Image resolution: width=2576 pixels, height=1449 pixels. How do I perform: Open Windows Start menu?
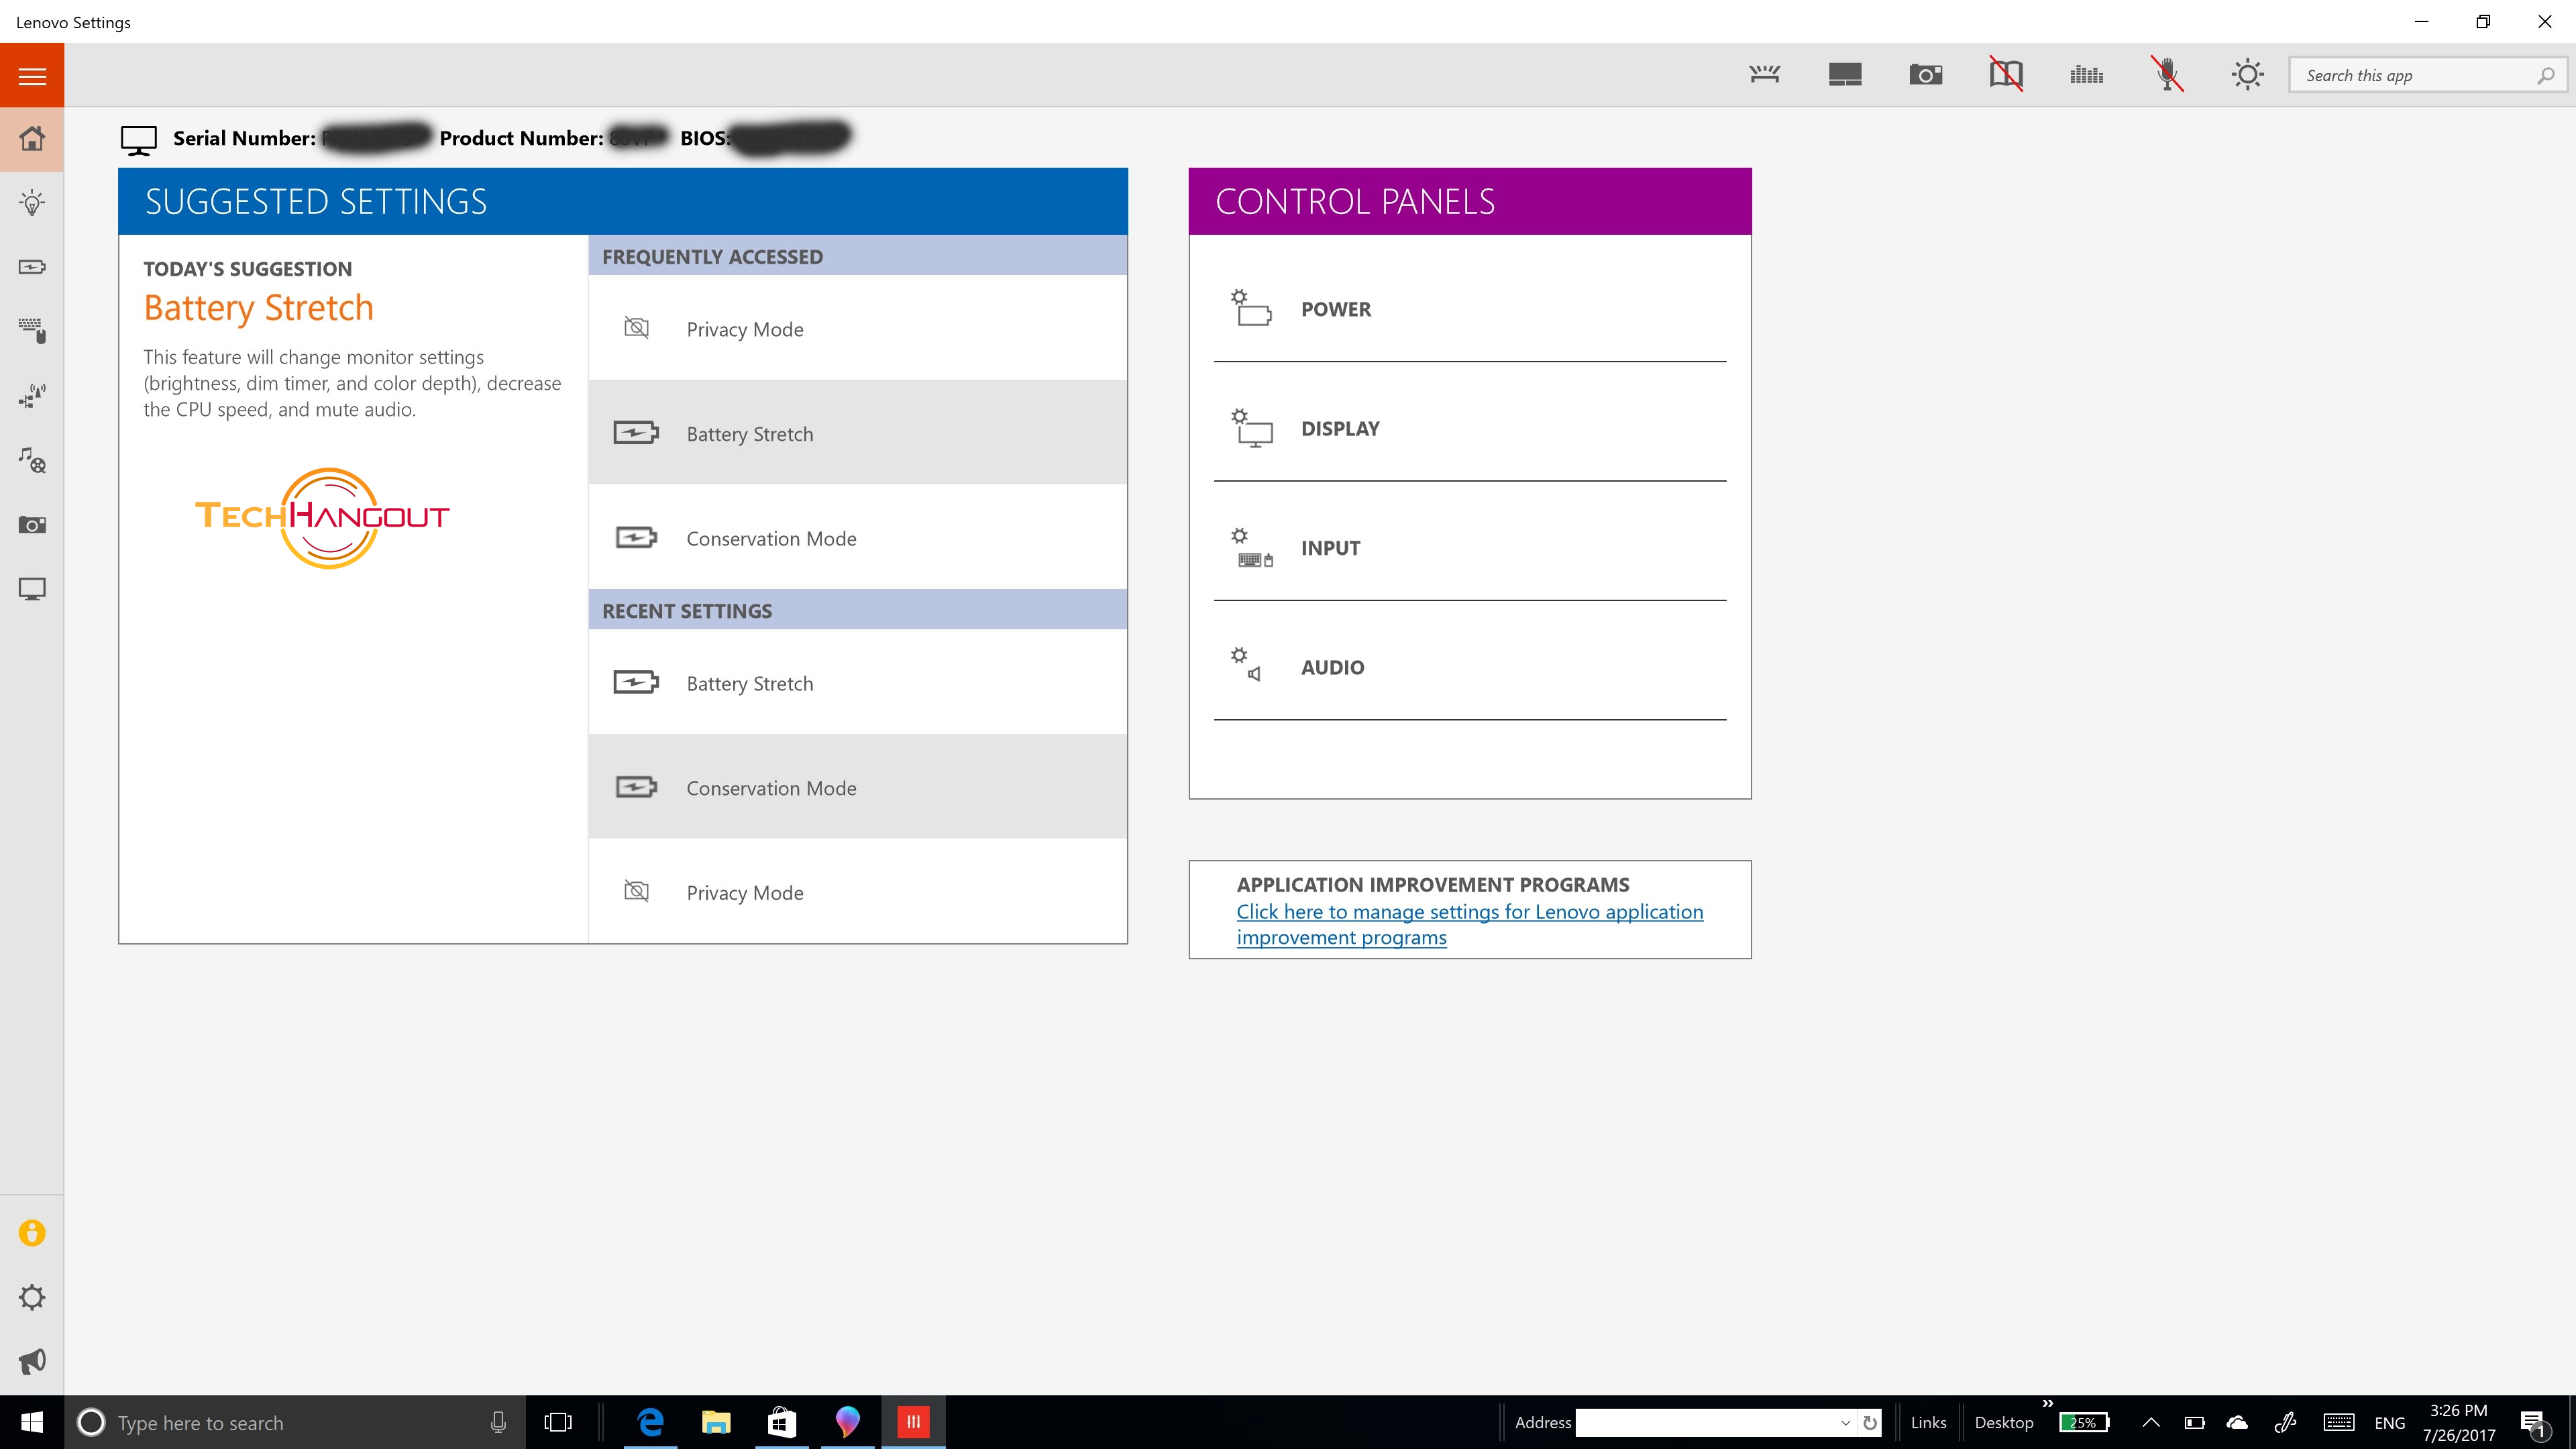click(32, 1422)
